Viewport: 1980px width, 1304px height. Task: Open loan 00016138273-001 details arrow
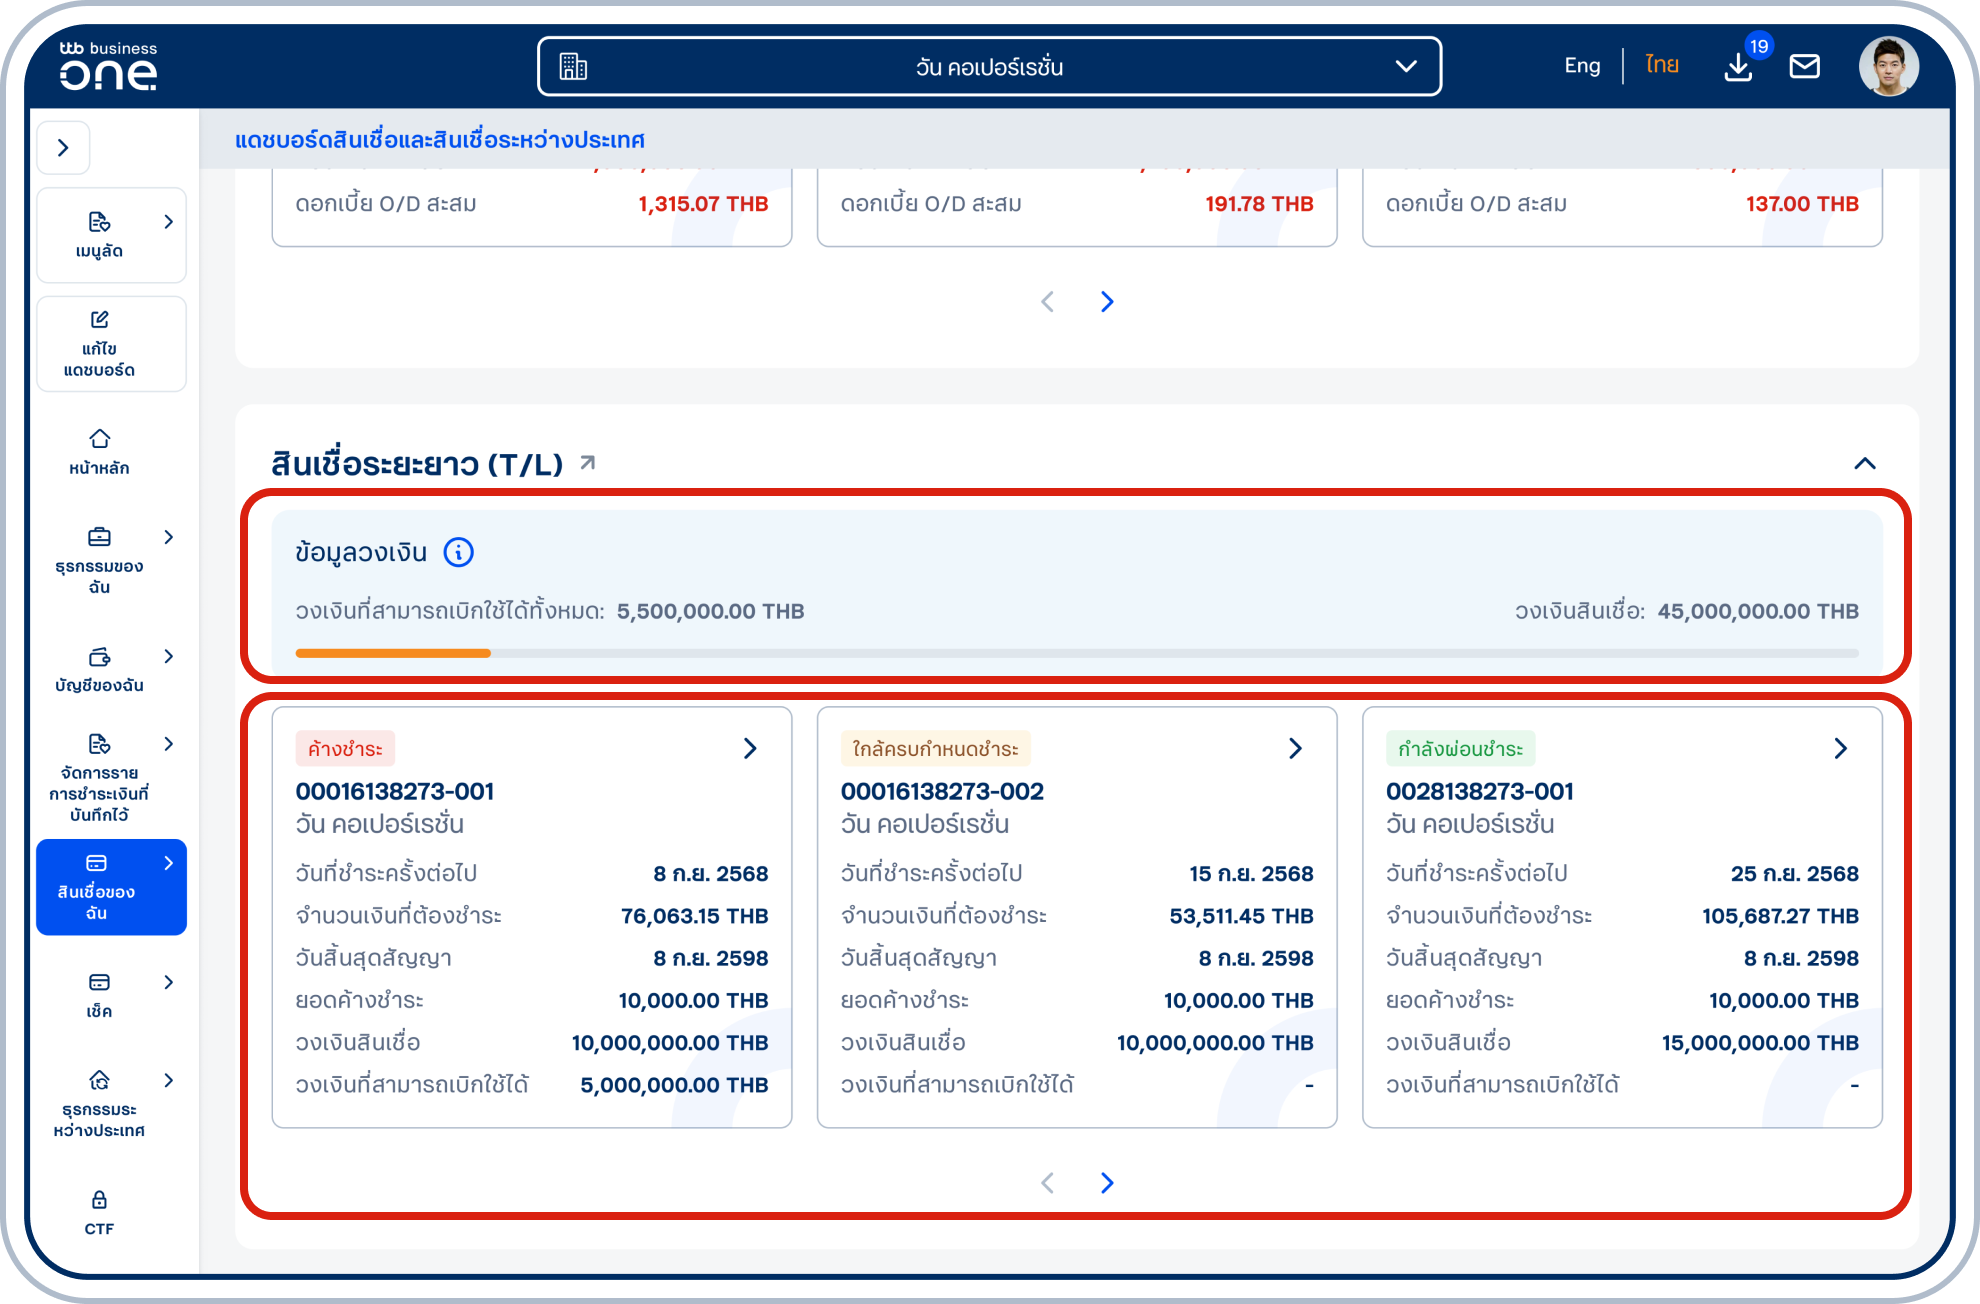(x=750, y=748)
